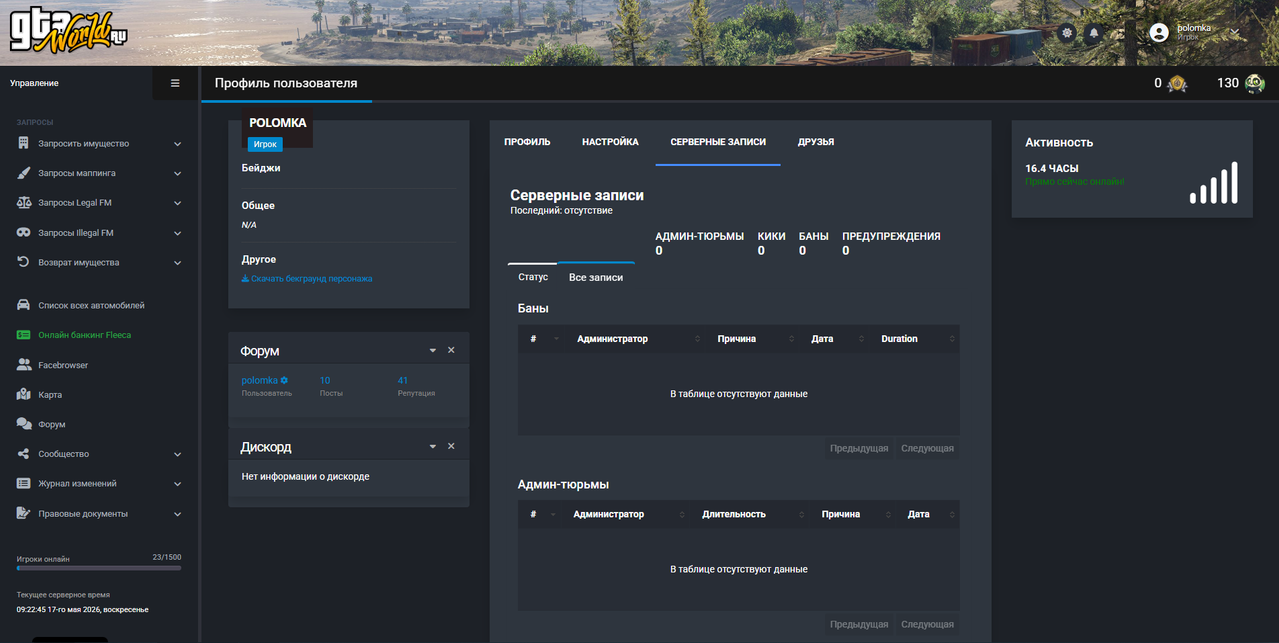Screen dimensions: 1279x643
Task: Open Онлайн банкинг Fleeca link
Action: point(84,335)
